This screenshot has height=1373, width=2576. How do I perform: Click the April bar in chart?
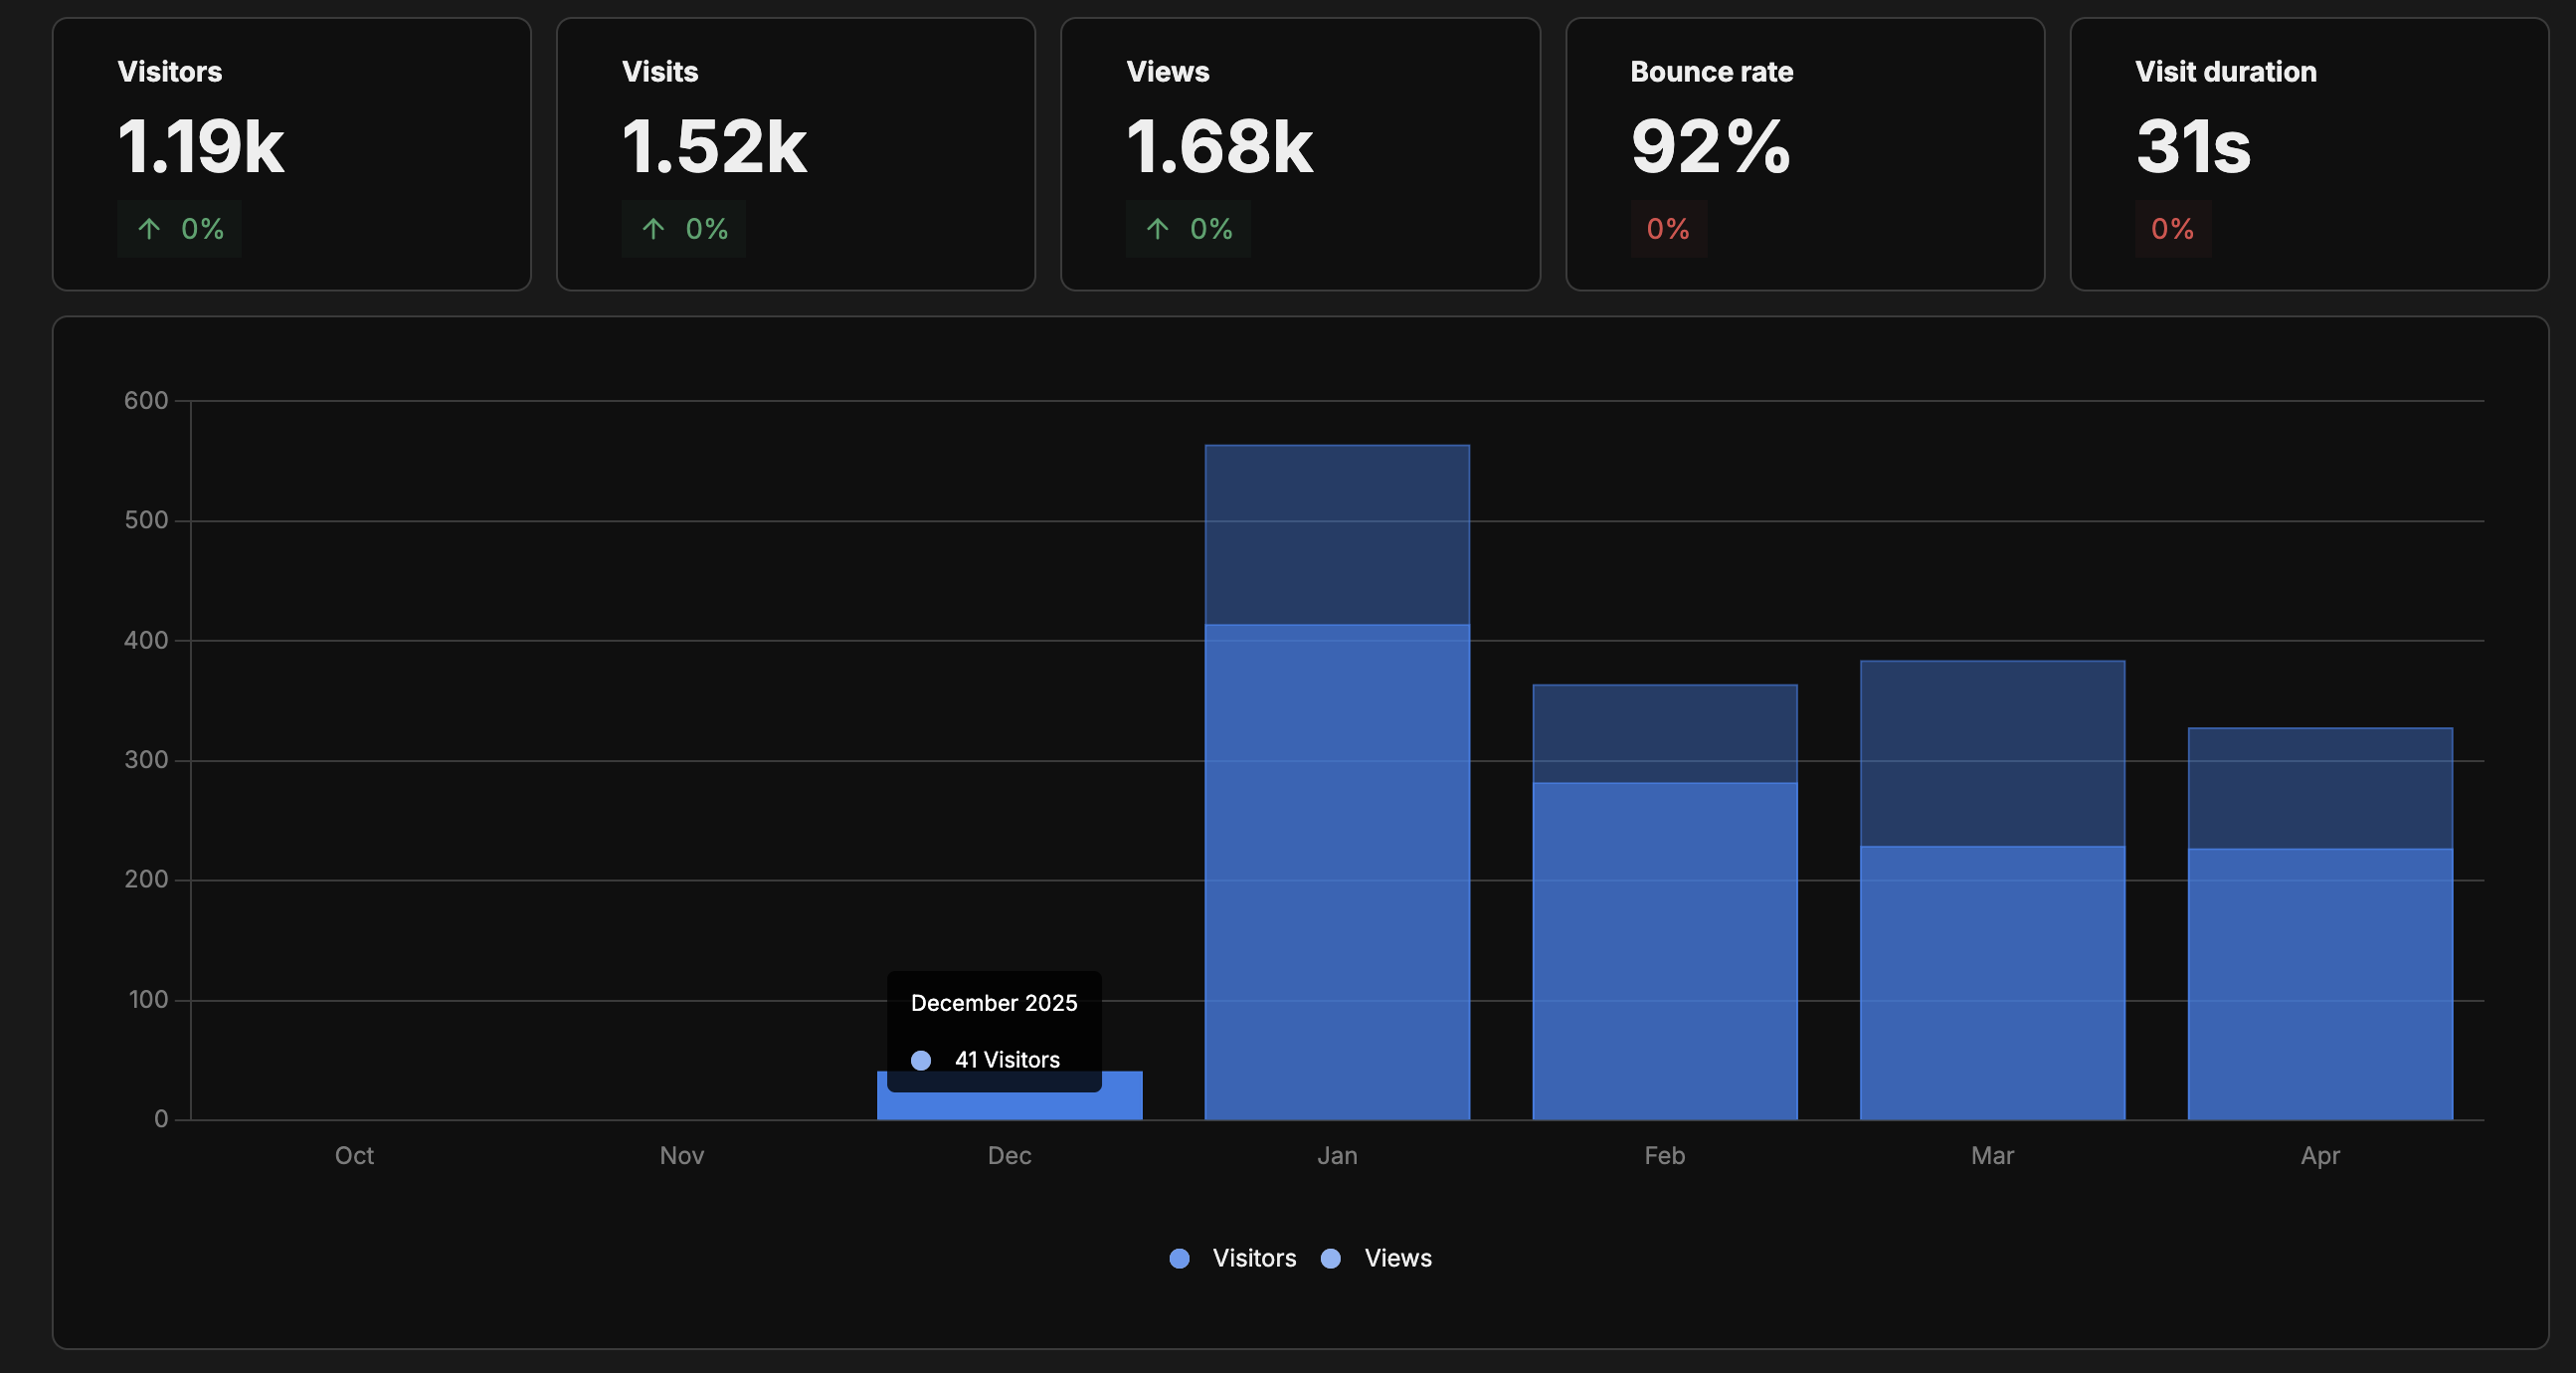point(2320,985)
